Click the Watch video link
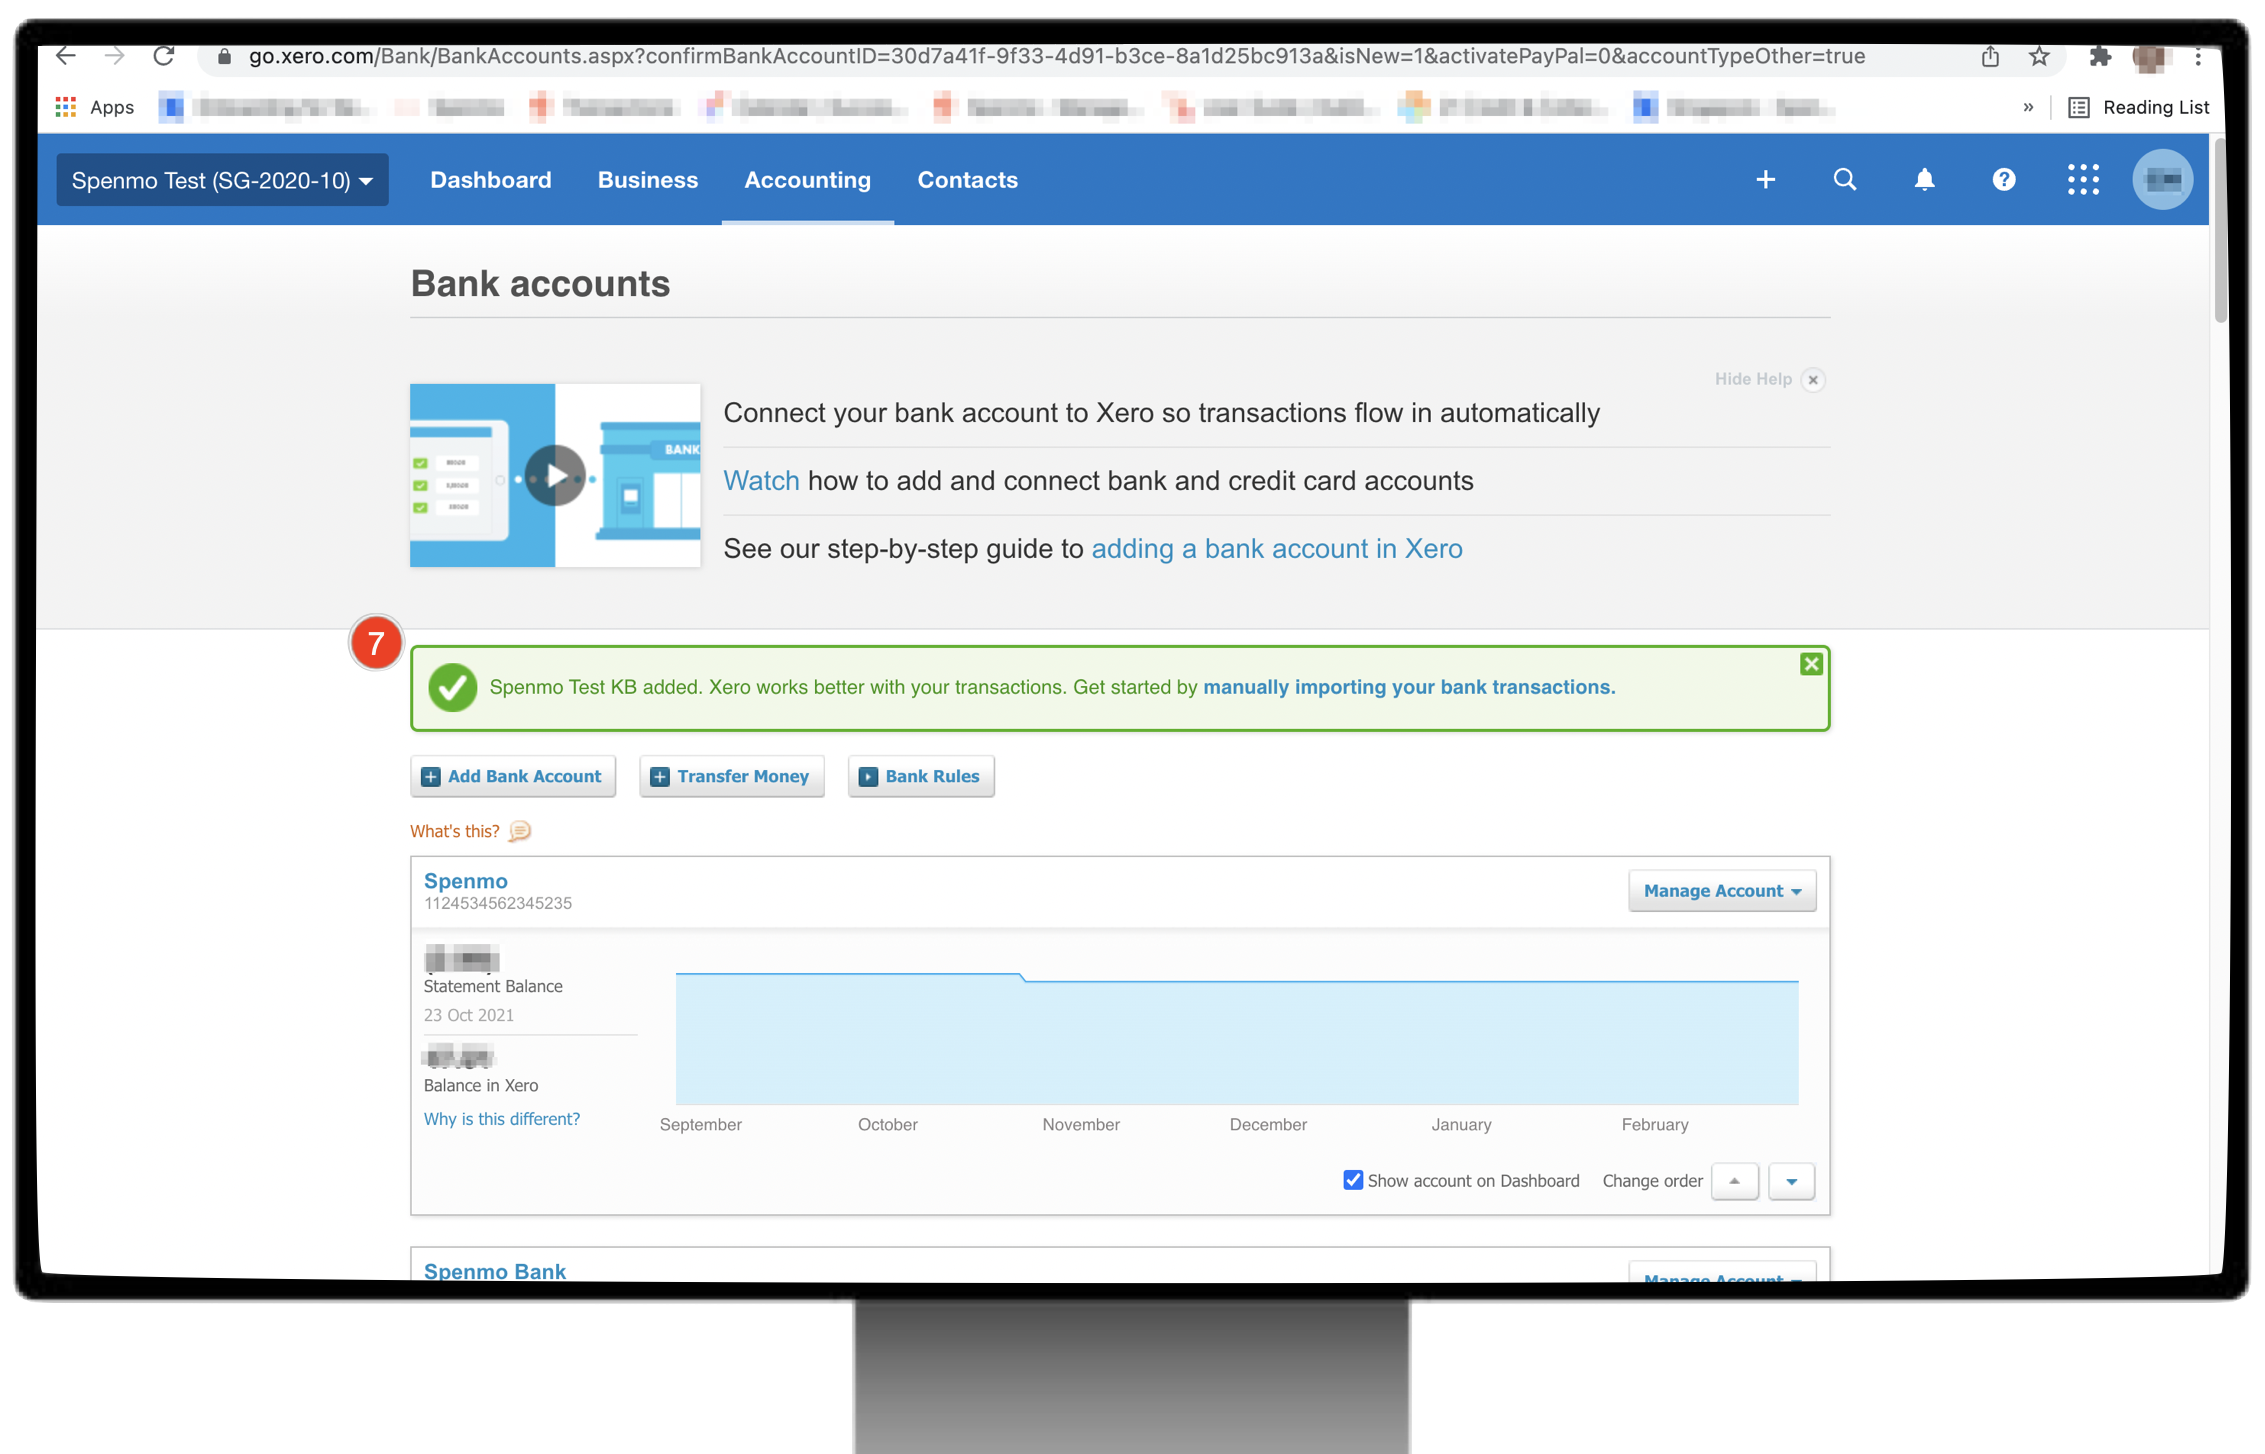Screen dimensions: 2265x1454 coord(761,481)
